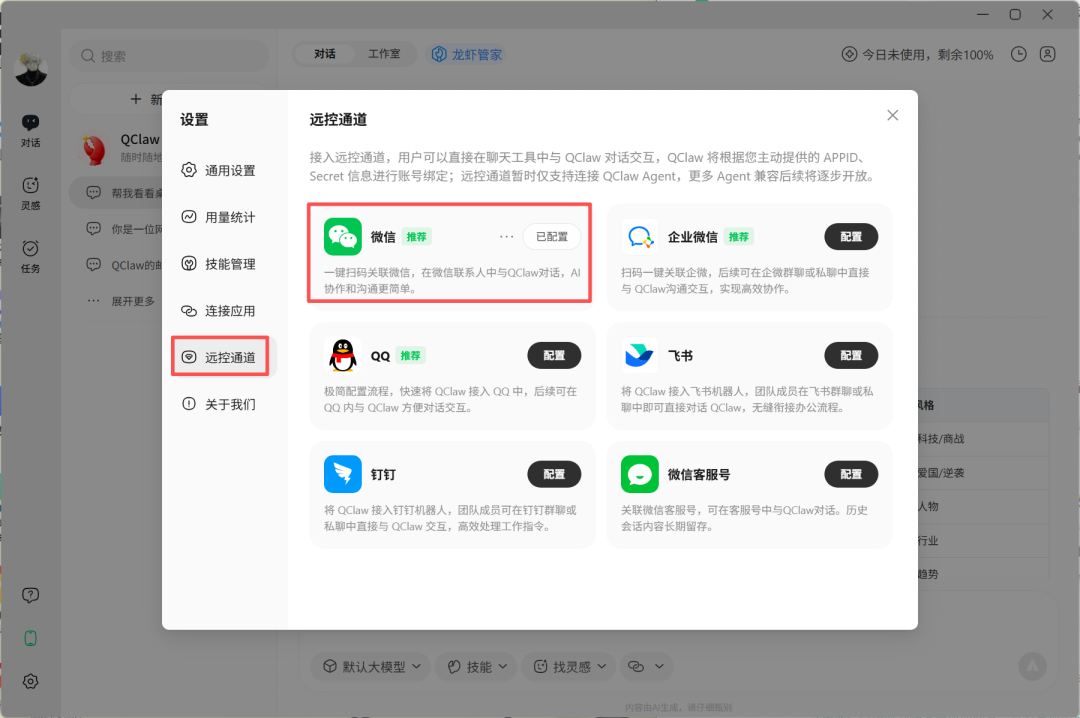Screen dimensions: 1080x718
Task: Click 配置 button for 钉钉
Action: [x=554, y=474]
